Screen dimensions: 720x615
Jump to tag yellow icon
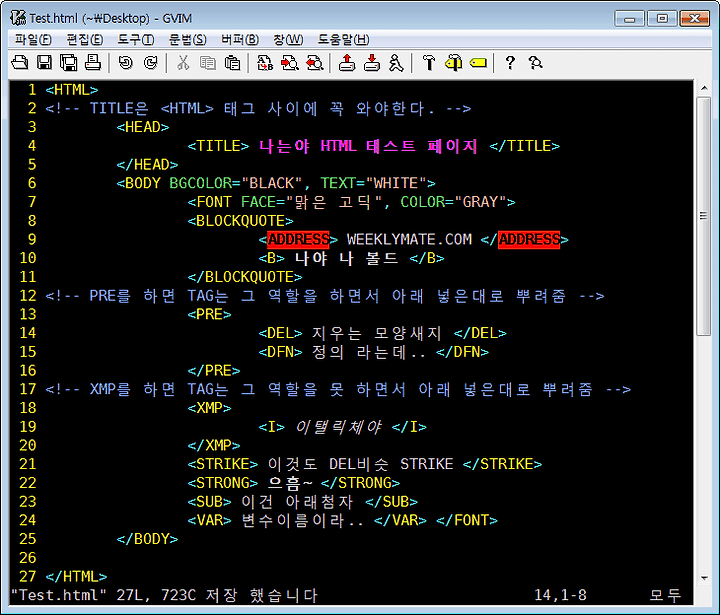click(478, 62)
